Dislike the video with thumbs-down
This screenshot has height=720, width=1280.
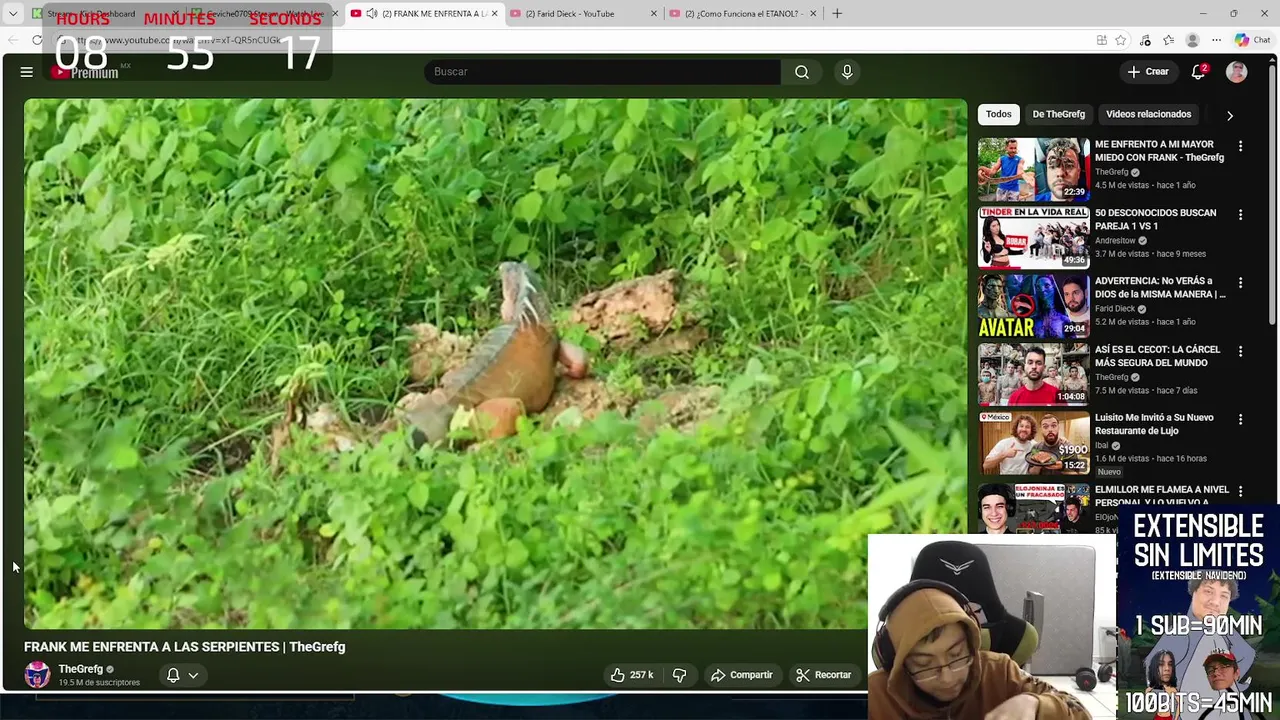[x=679, y=675]
